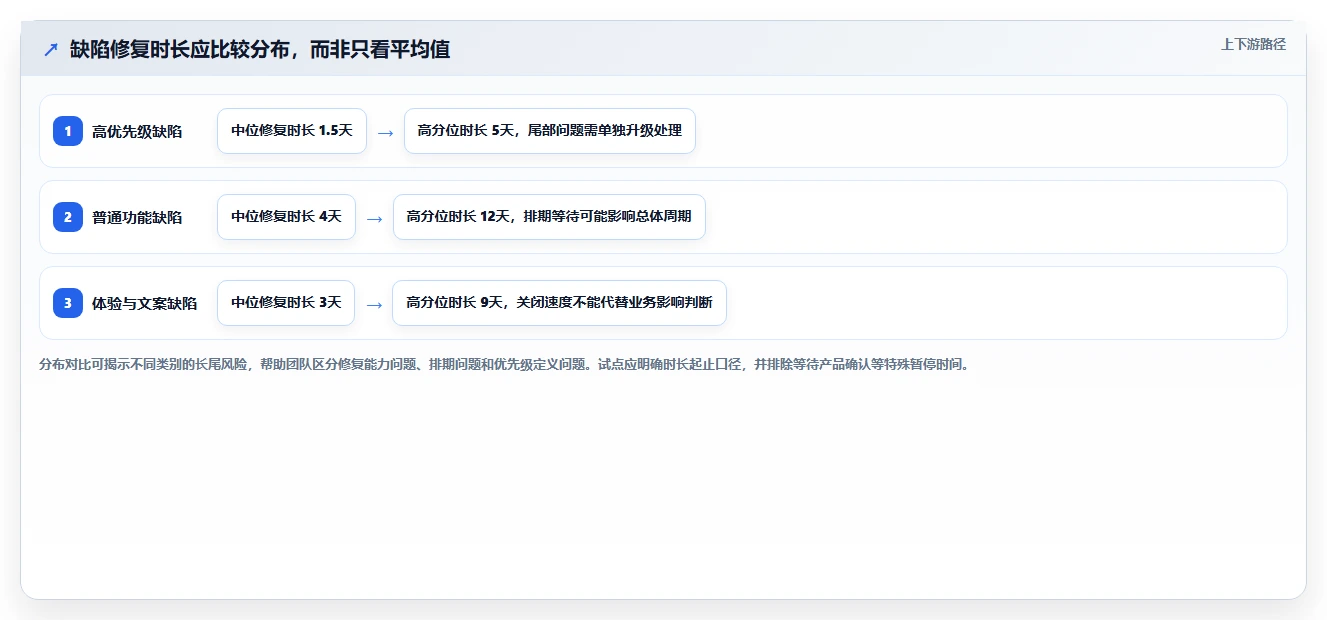Click the 中位修复时长 3天 box
The height and width of the screenshot is (620, 1327).
286,303
